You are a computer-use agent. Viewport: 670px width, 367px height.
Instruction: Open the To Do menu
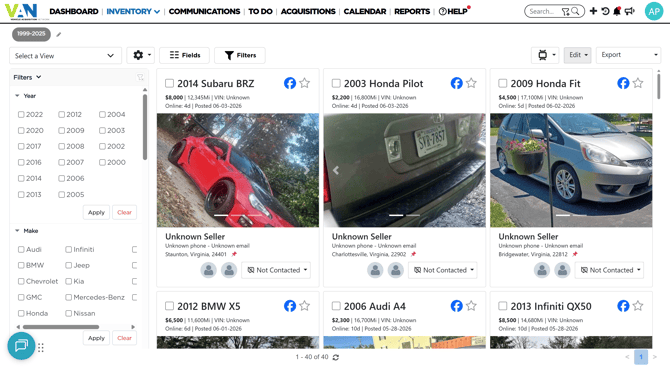point(260,12)
